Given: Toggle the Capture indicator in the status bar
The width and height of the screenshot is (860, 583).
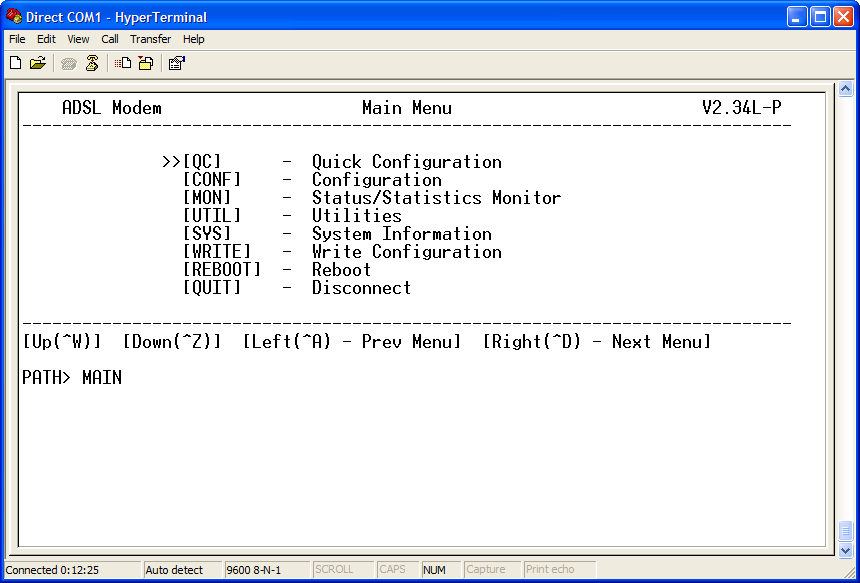Looking at the screenshot, I should coord(489,569).
